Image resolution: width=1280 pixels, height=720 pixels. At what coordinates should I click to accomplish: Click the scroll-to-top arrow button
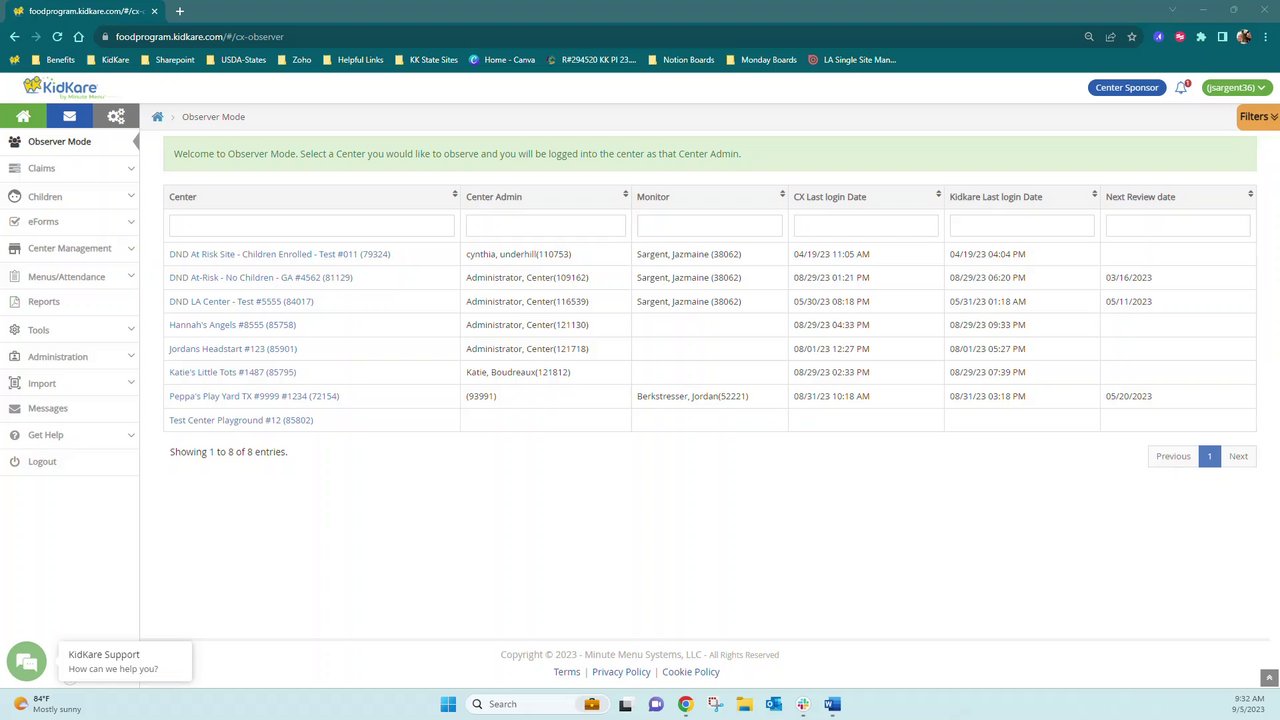[1269, 677]
